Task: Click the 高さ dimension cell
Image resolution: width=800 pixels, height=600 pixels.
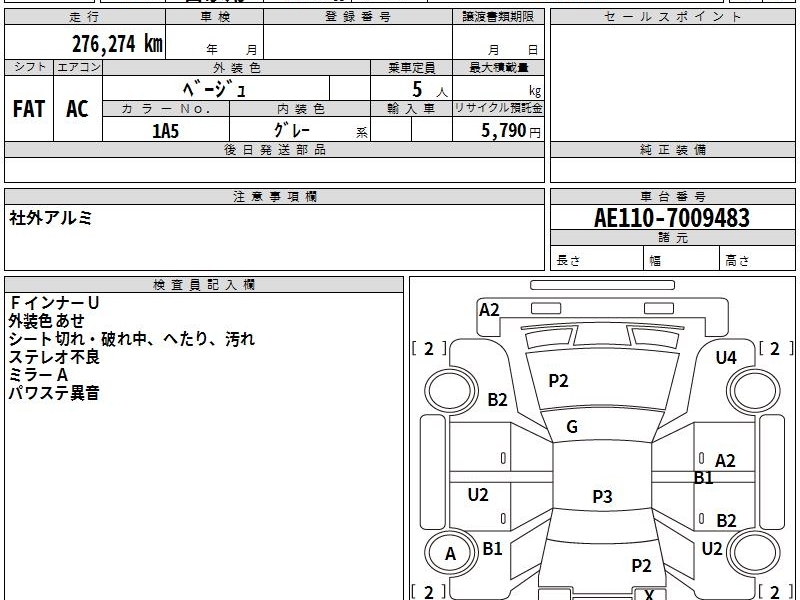Action: [757, 258]
